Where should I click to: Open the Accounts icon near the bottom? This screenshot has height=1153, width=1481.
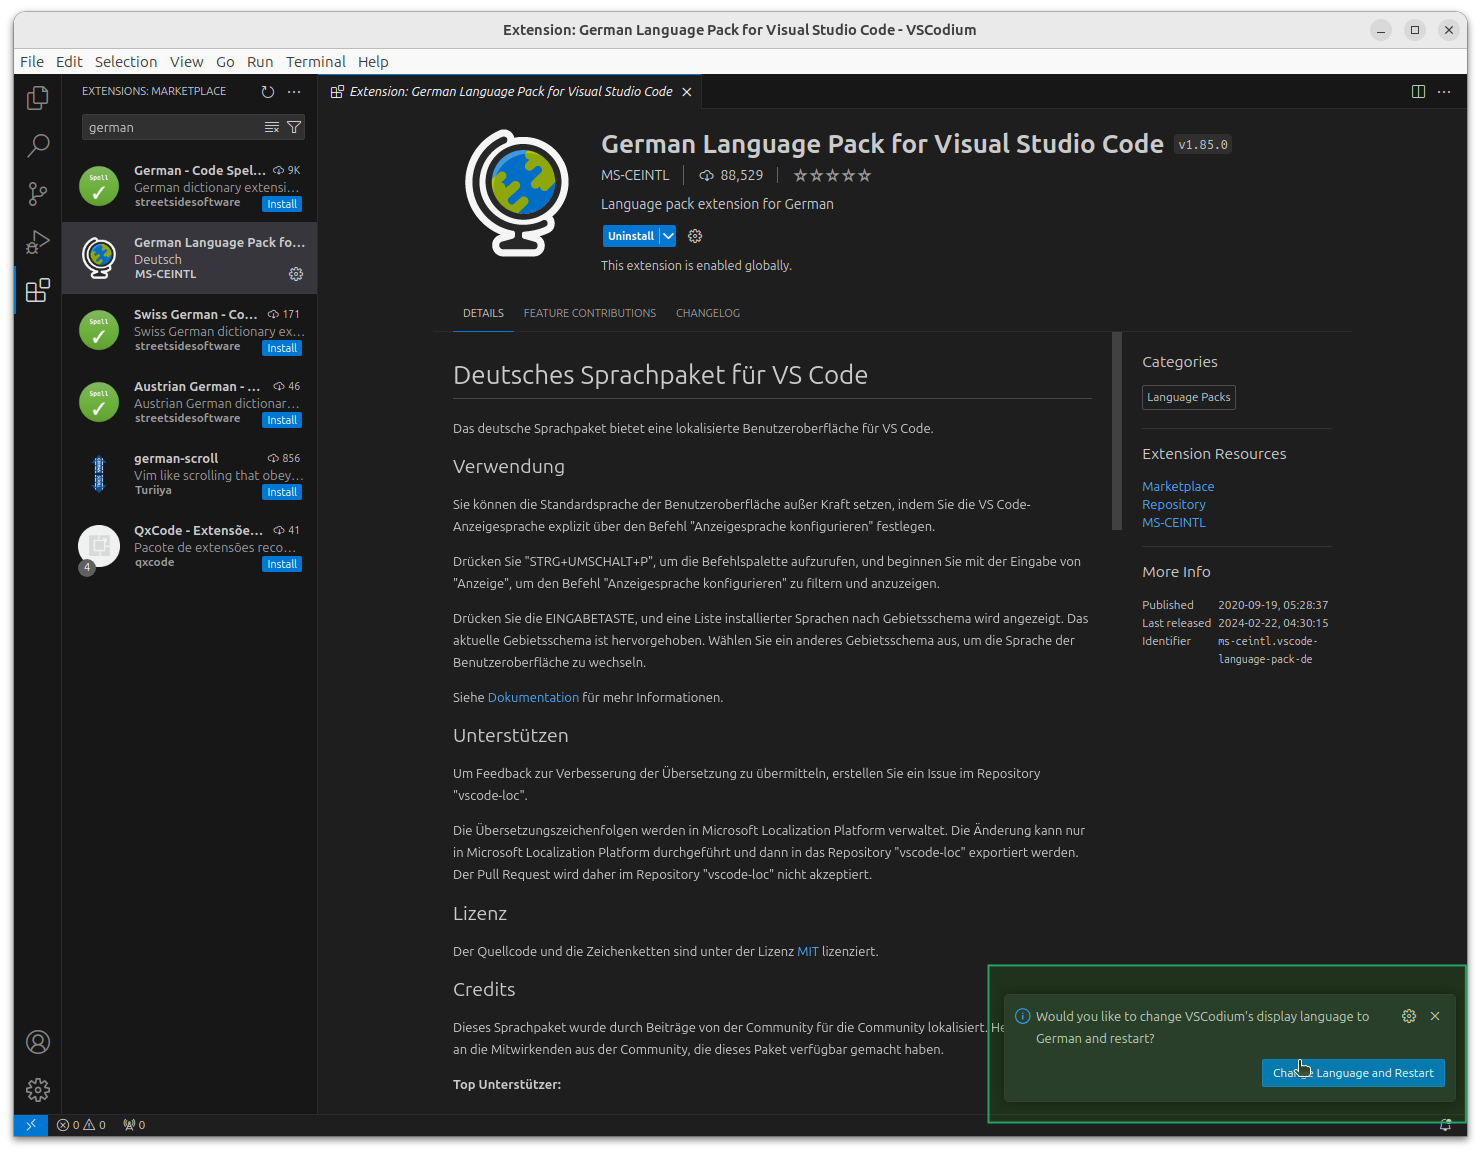[x=37, y=1042]
